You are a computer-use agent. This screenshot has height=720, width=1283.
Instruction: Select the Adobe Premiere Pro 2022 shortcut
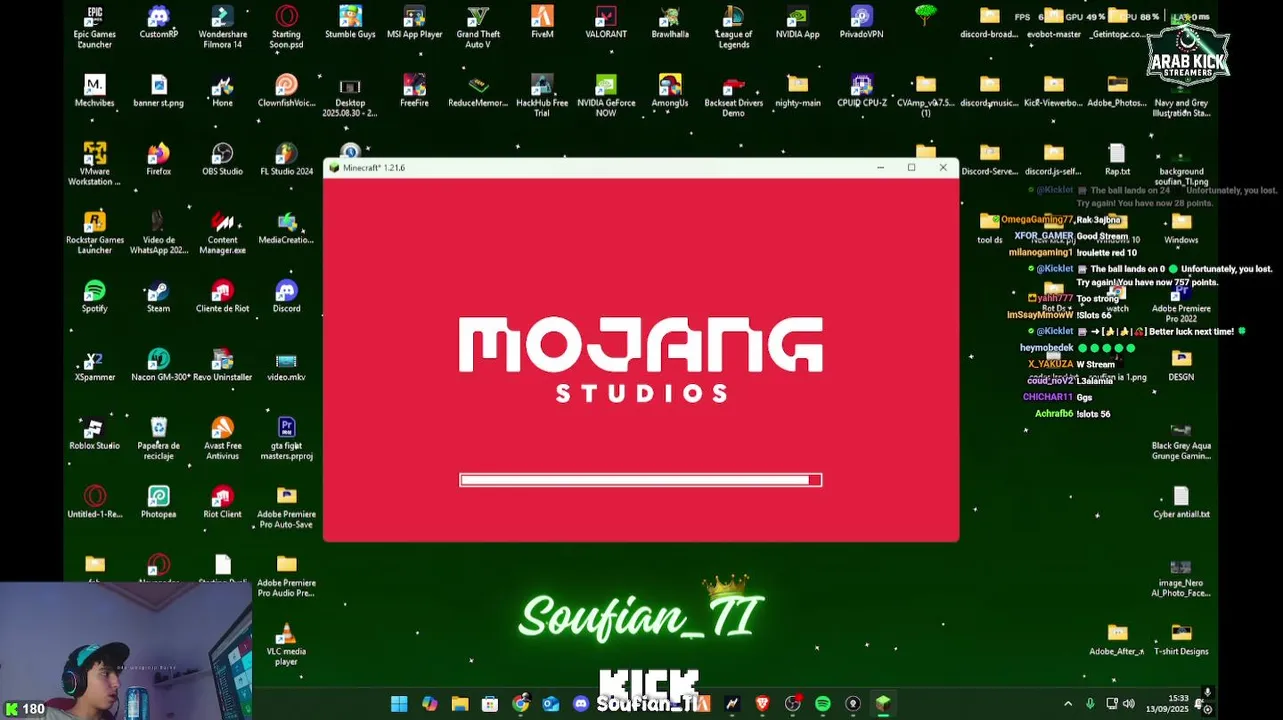click(1181, 302)
